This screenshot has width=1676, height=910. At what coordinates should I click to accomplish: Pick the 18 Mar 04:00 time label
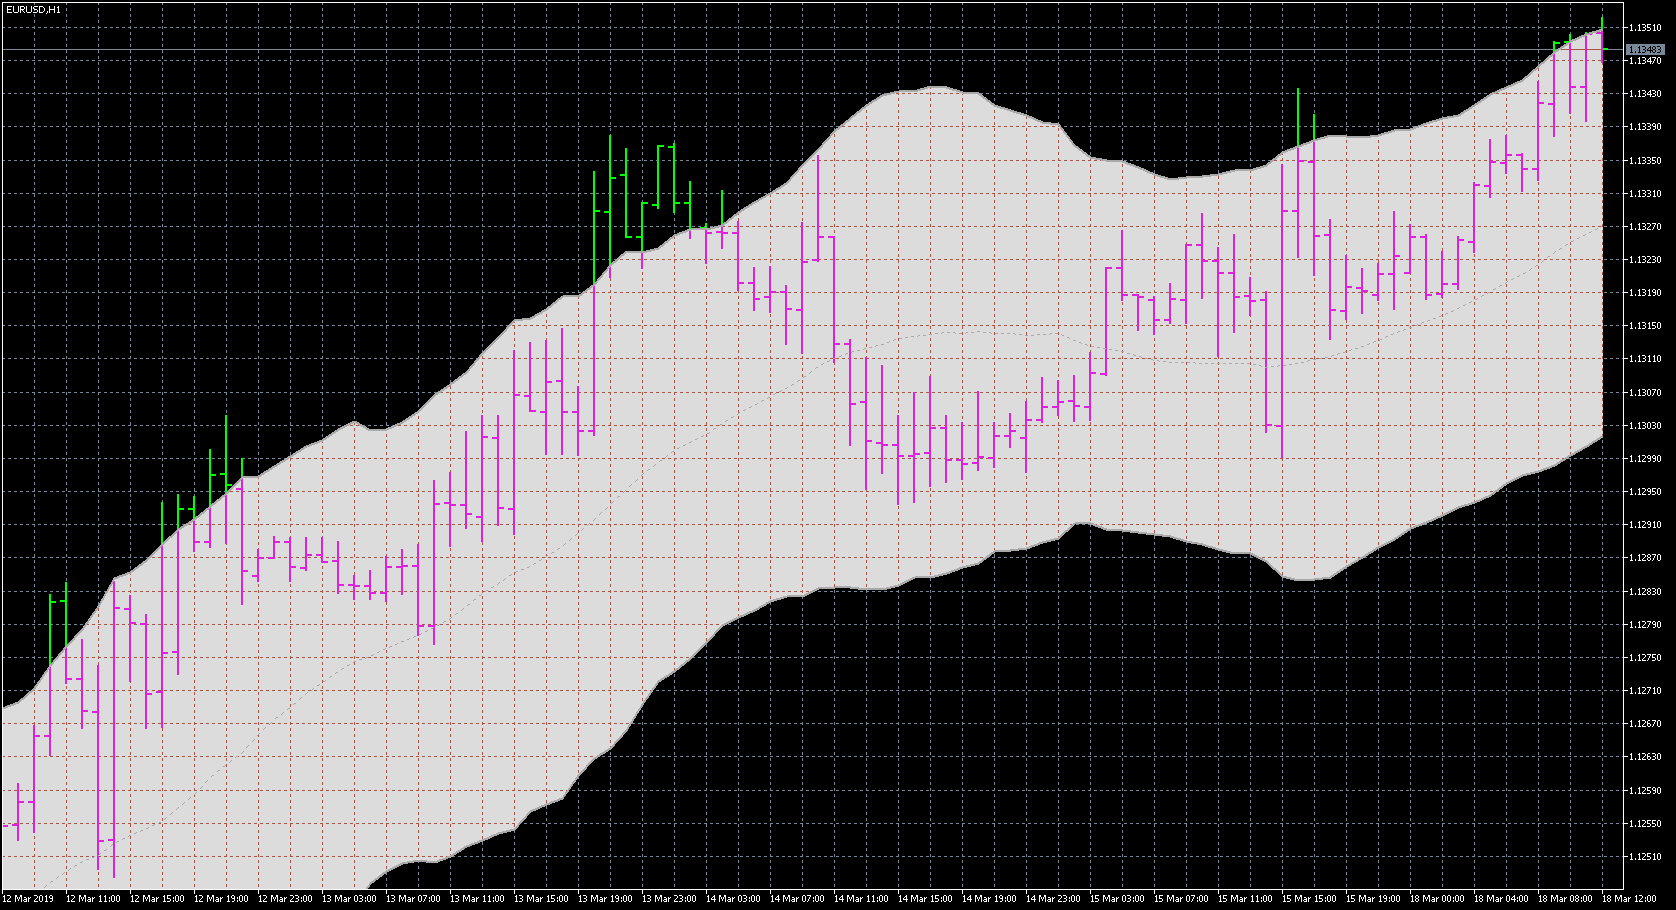1501,899
